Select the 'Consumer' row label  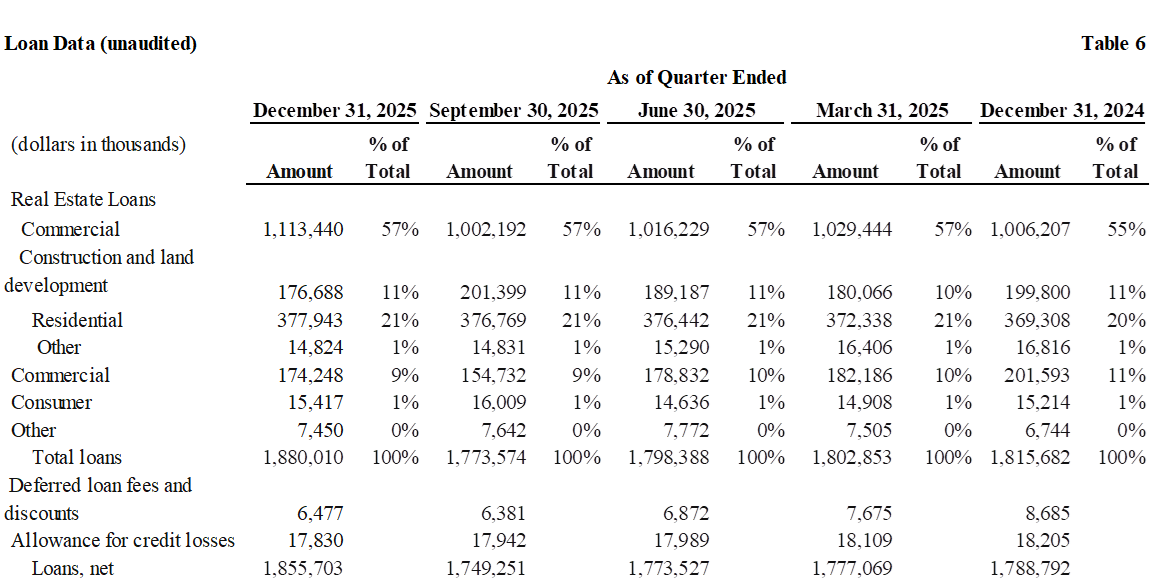[x=51, y=402]
